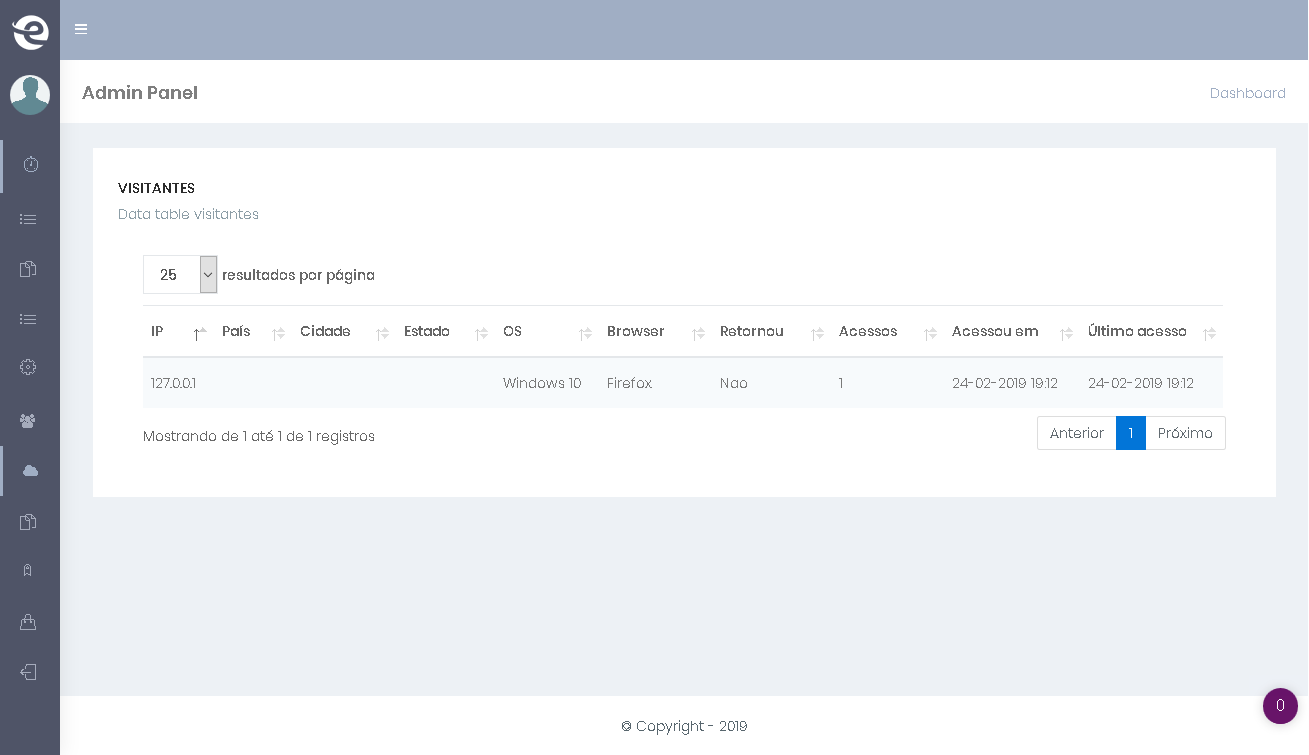Open the settings gear icon in sidebar
This screenshot has height=755, width=1309.
point(28,367)
